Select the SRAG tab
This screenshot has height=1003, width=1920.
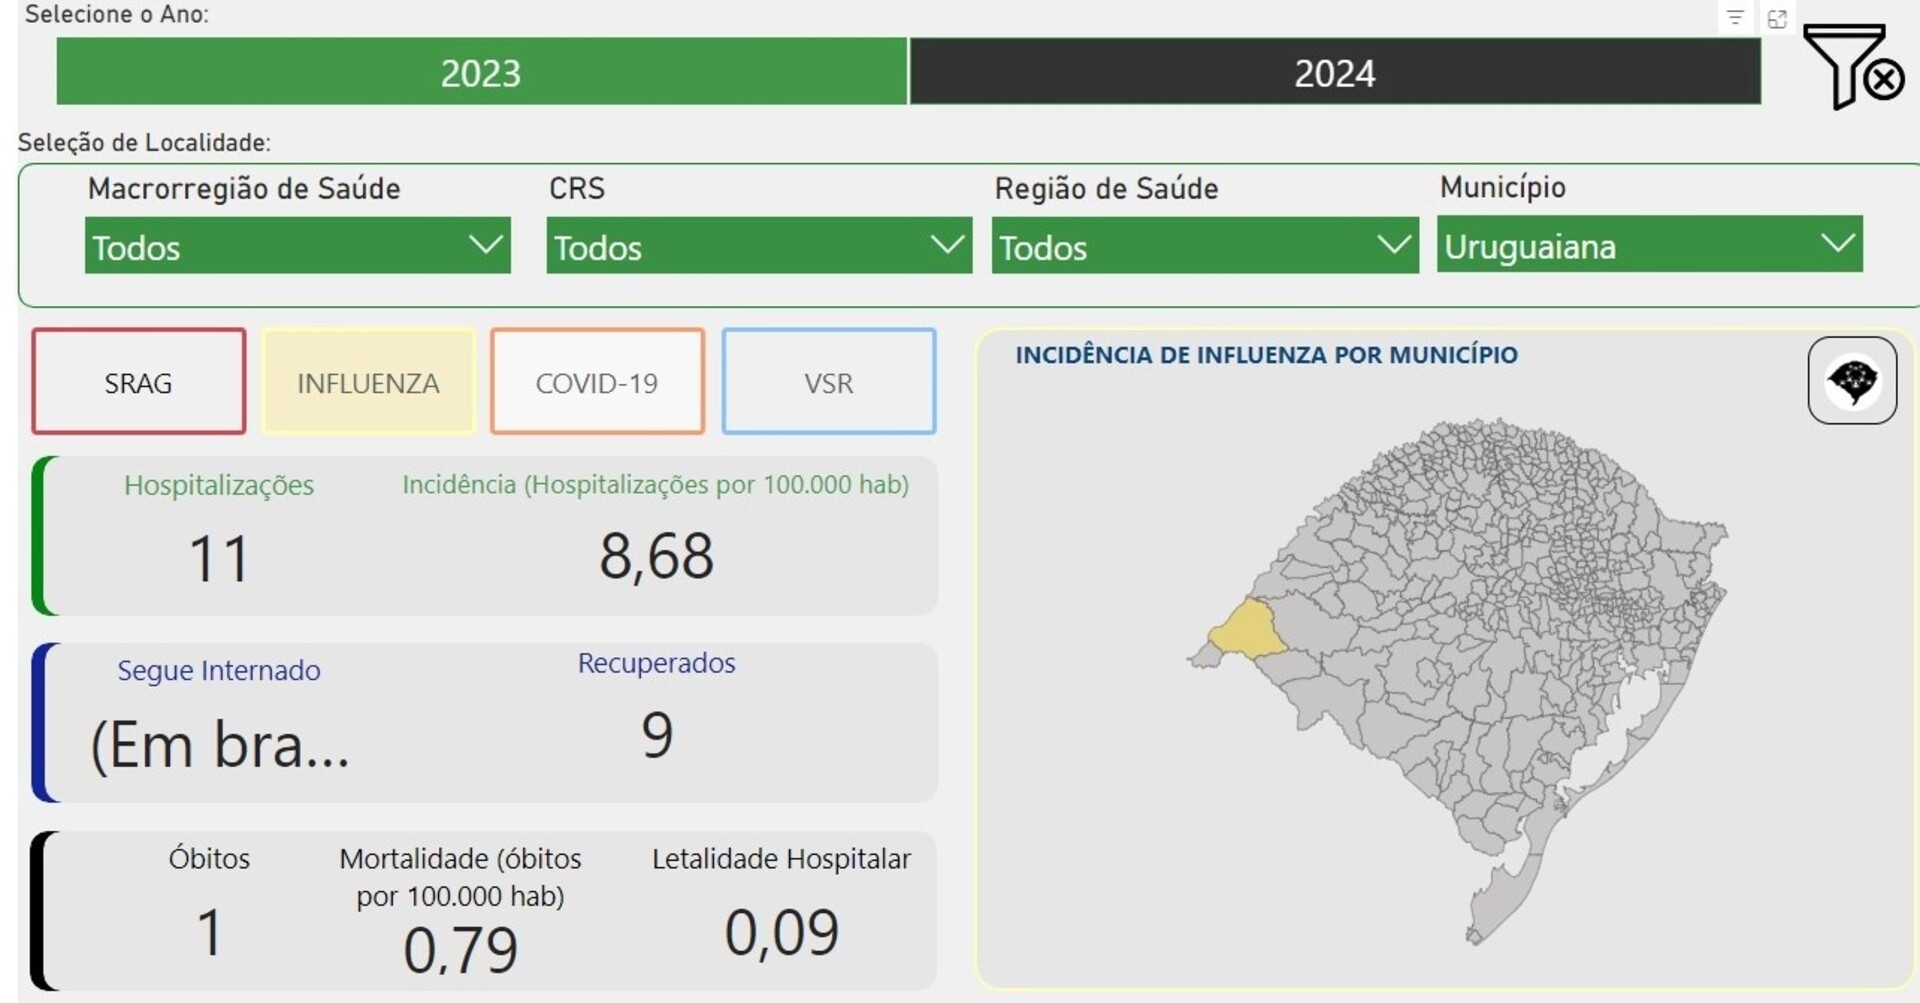(139, 382)
